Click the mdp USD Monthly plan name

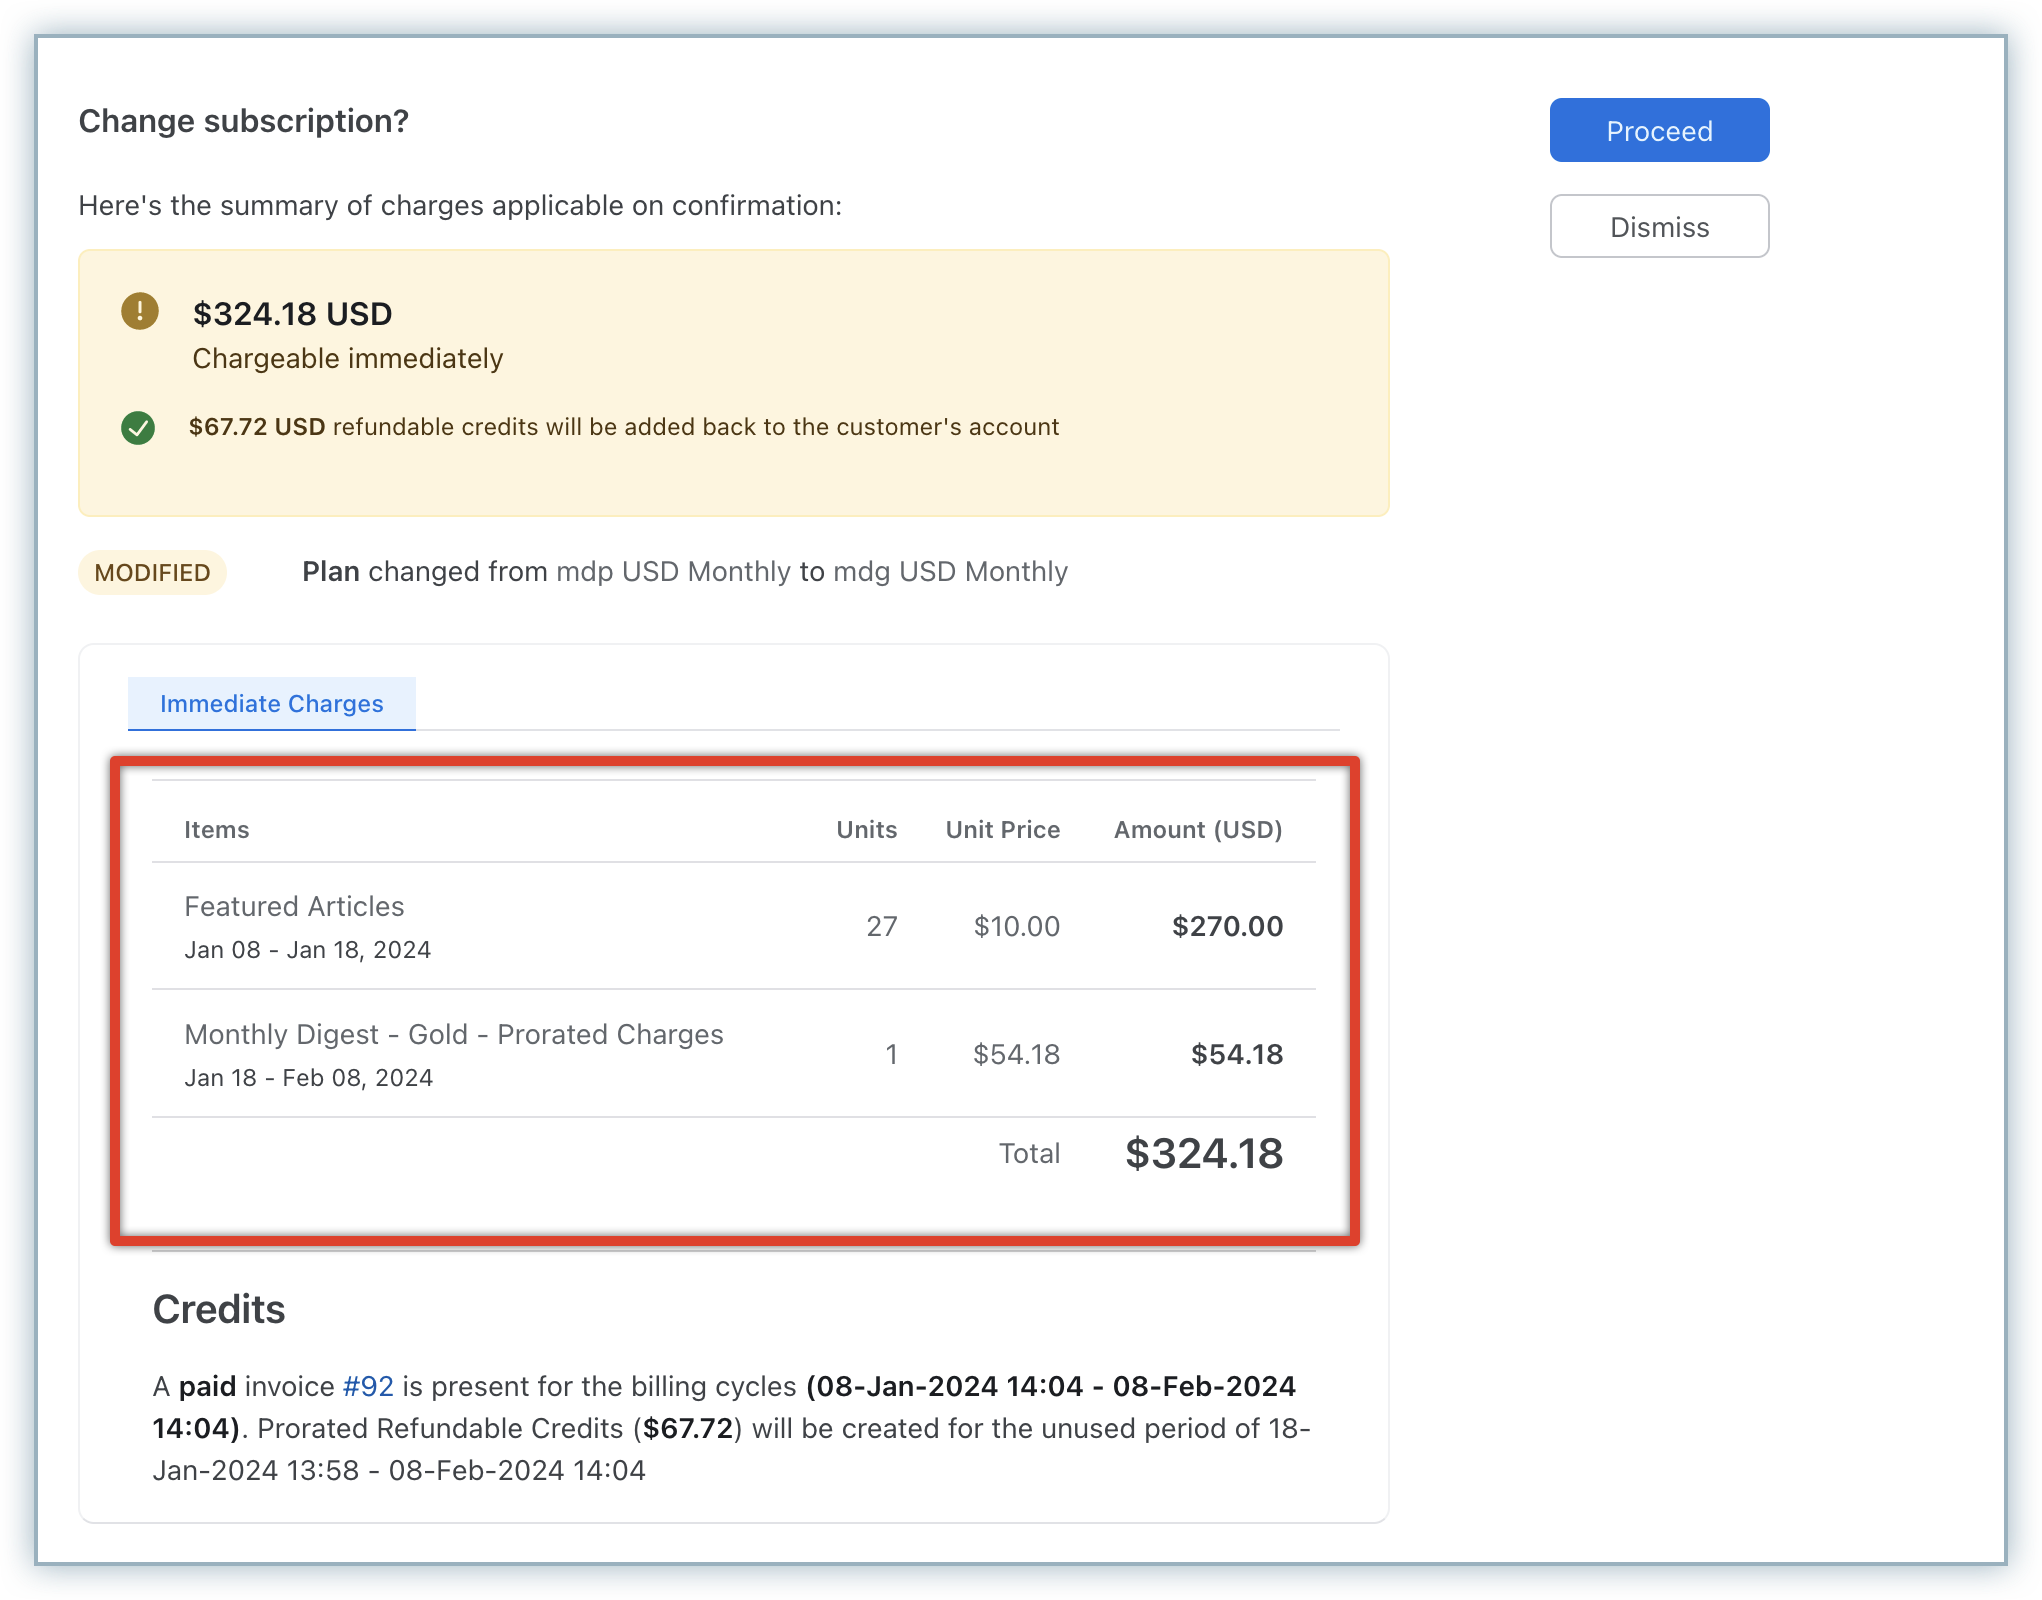point(673,572)
